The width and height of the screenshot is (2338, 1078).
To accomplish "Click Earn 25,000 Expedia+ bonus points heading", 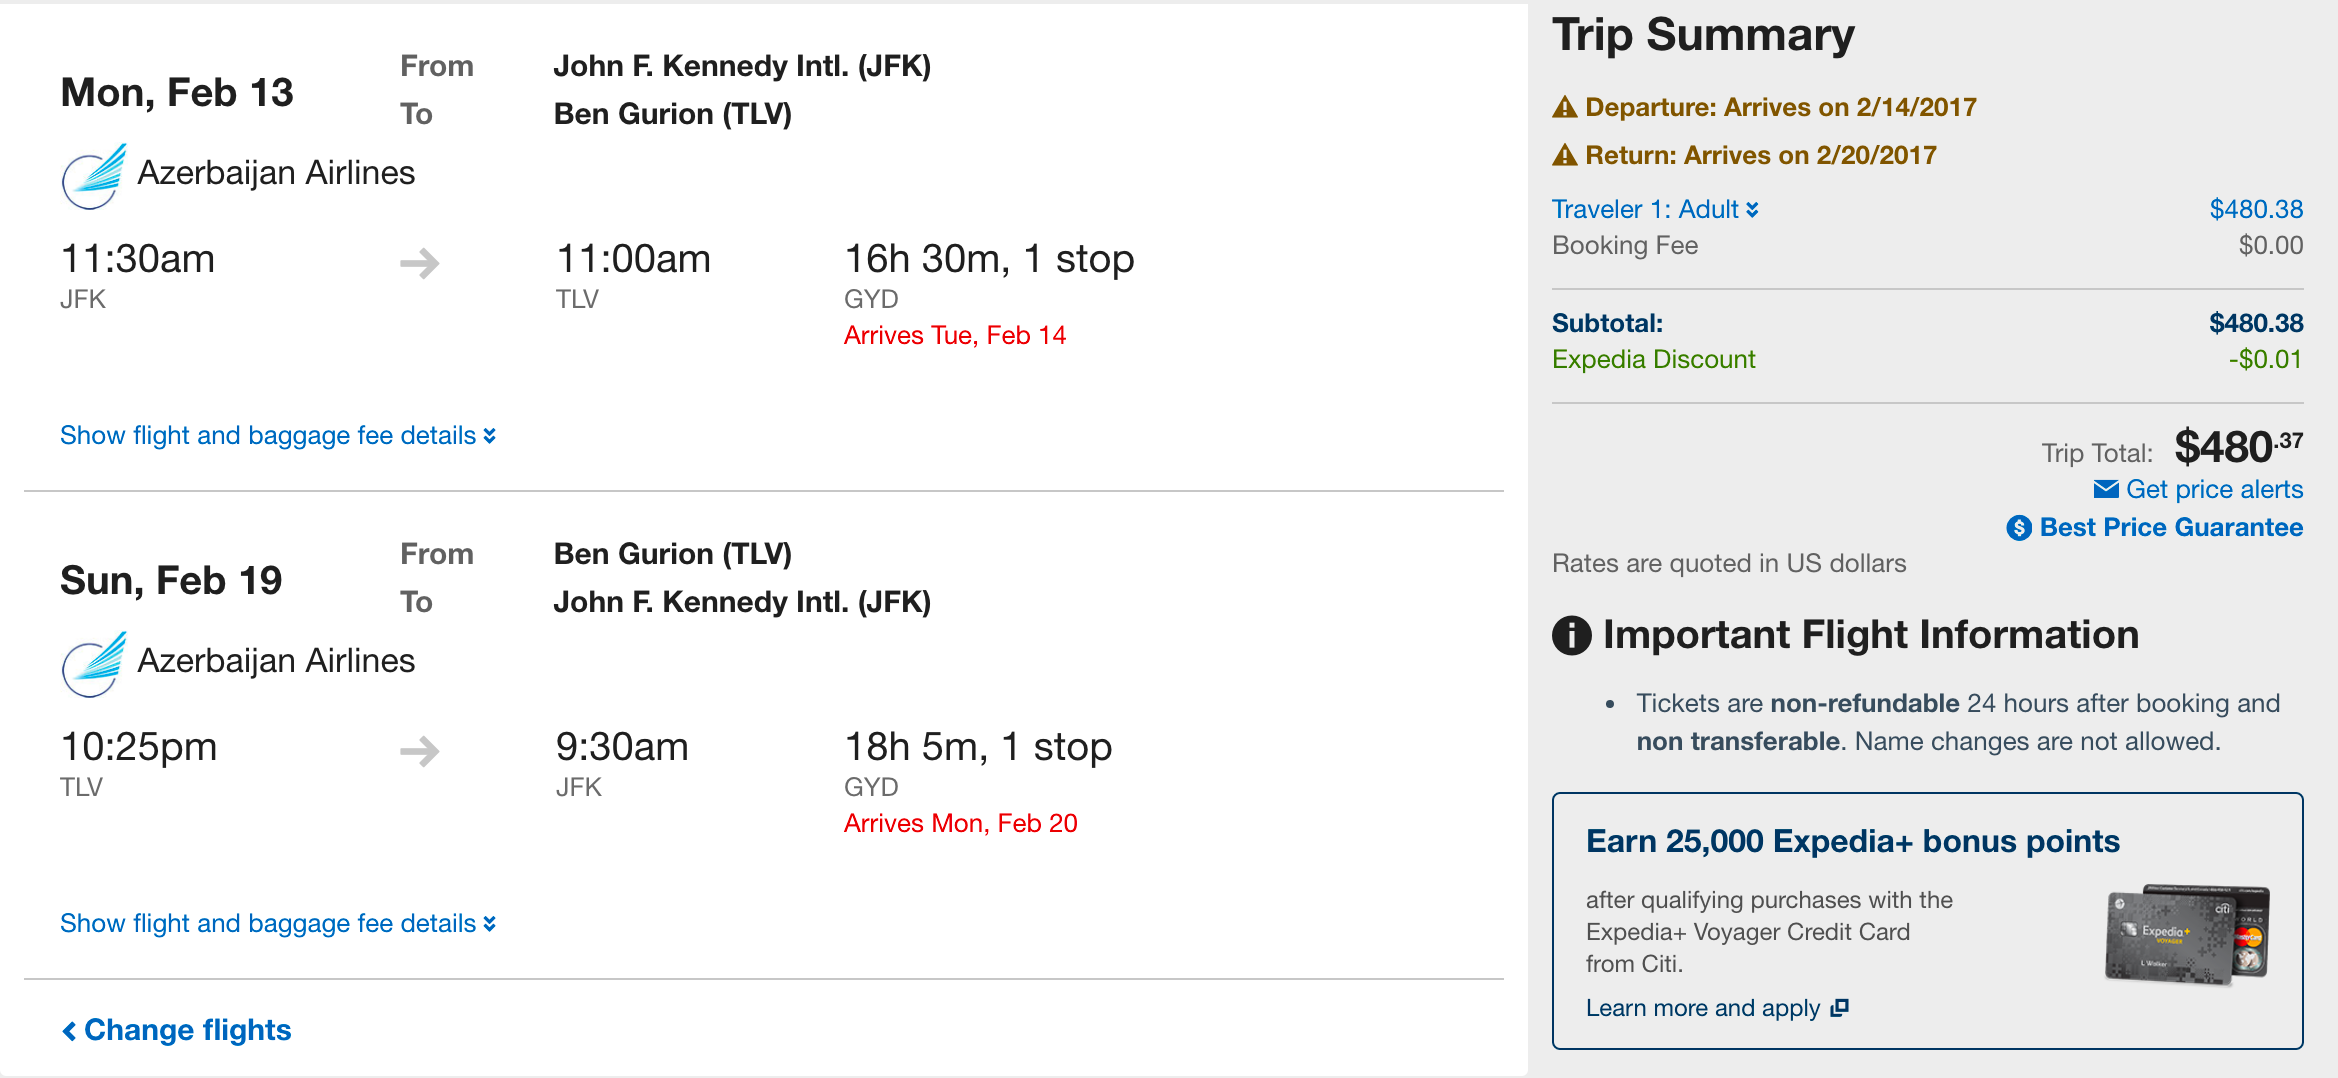I will 1852,842.
